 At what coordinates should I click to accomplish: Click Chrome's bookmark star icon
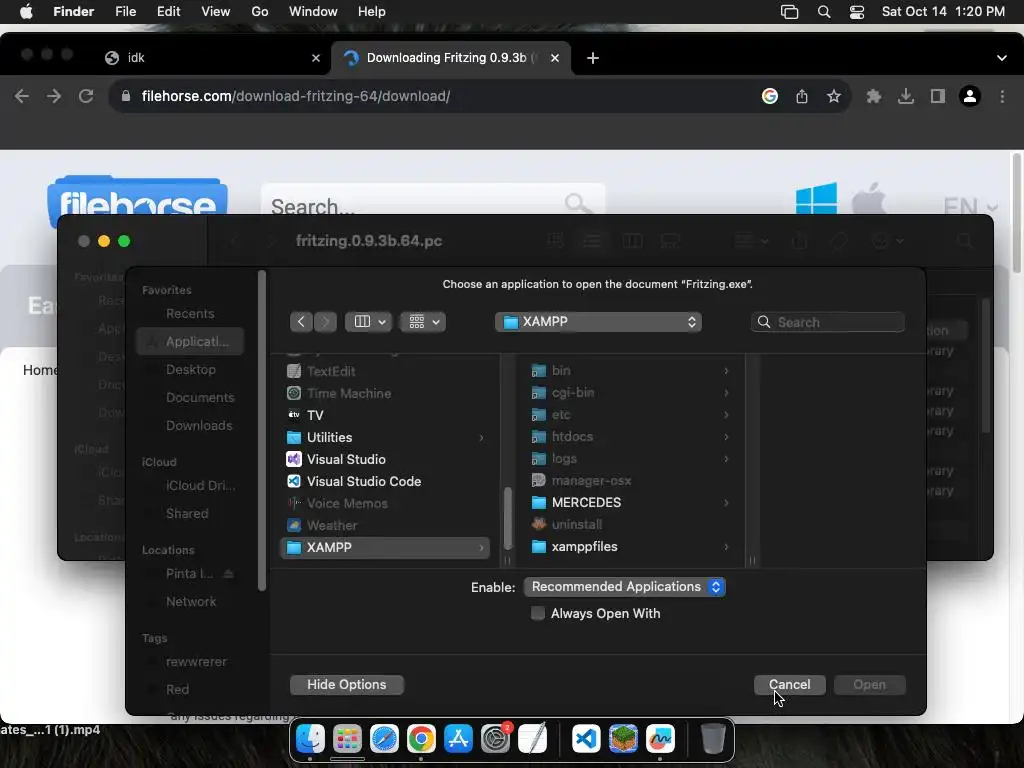coord(834,97)
